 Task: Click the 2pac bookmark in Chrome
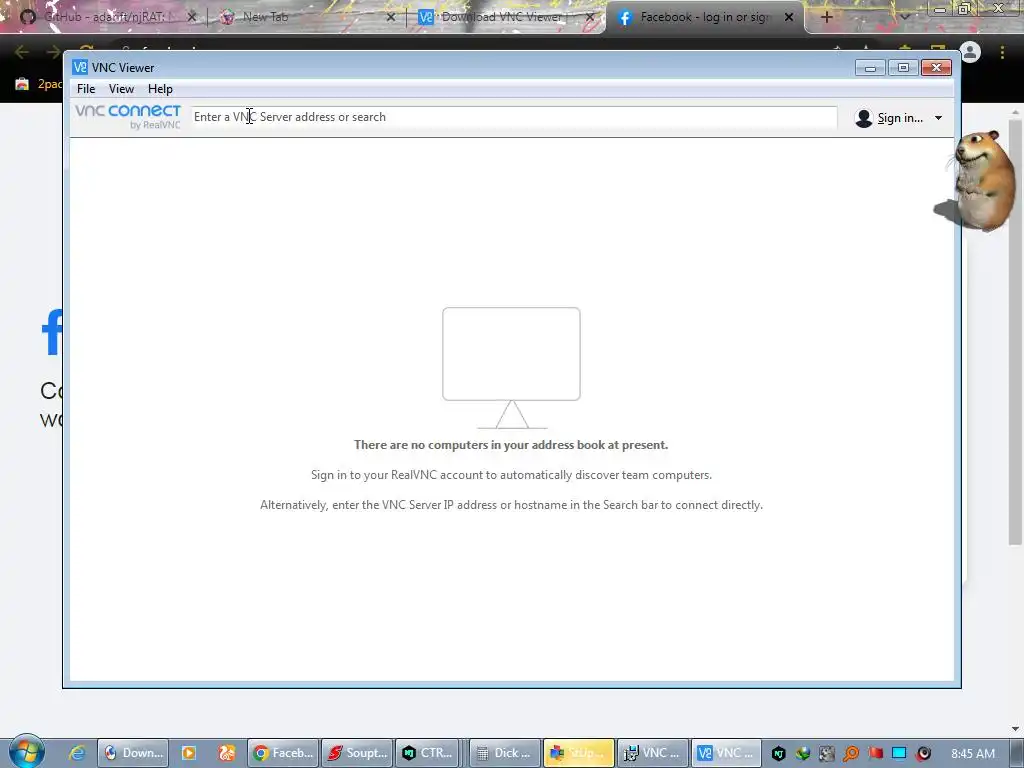[39, 84]
